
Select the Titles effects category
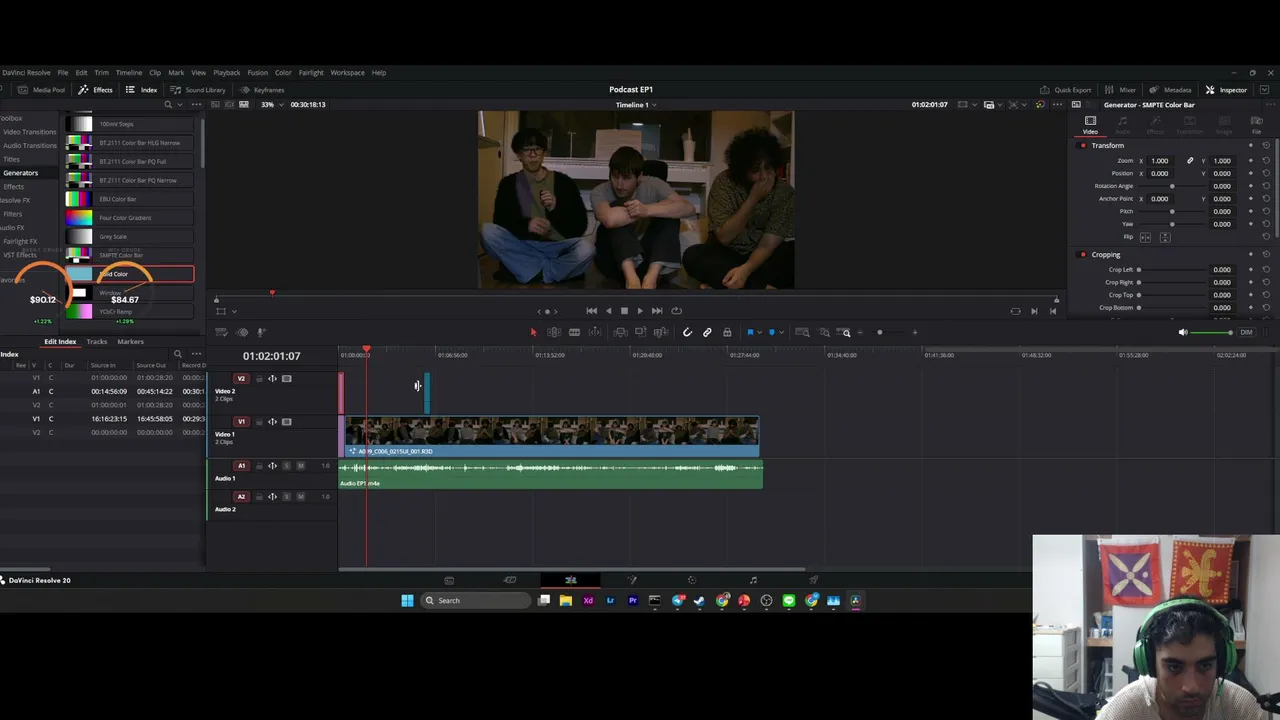11,159
